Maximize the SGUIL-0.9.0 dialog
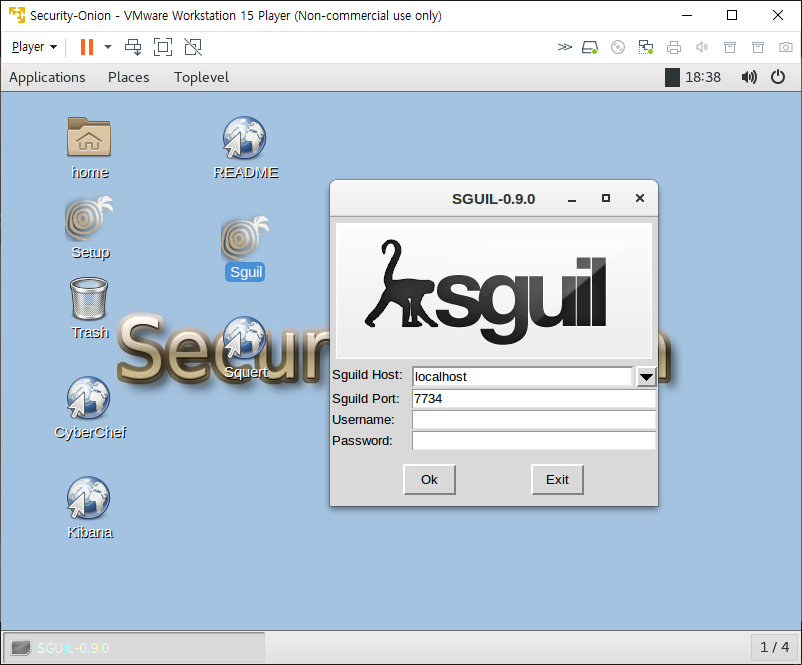Viewport: 802px width, 665px height. (x=606, y=198)
